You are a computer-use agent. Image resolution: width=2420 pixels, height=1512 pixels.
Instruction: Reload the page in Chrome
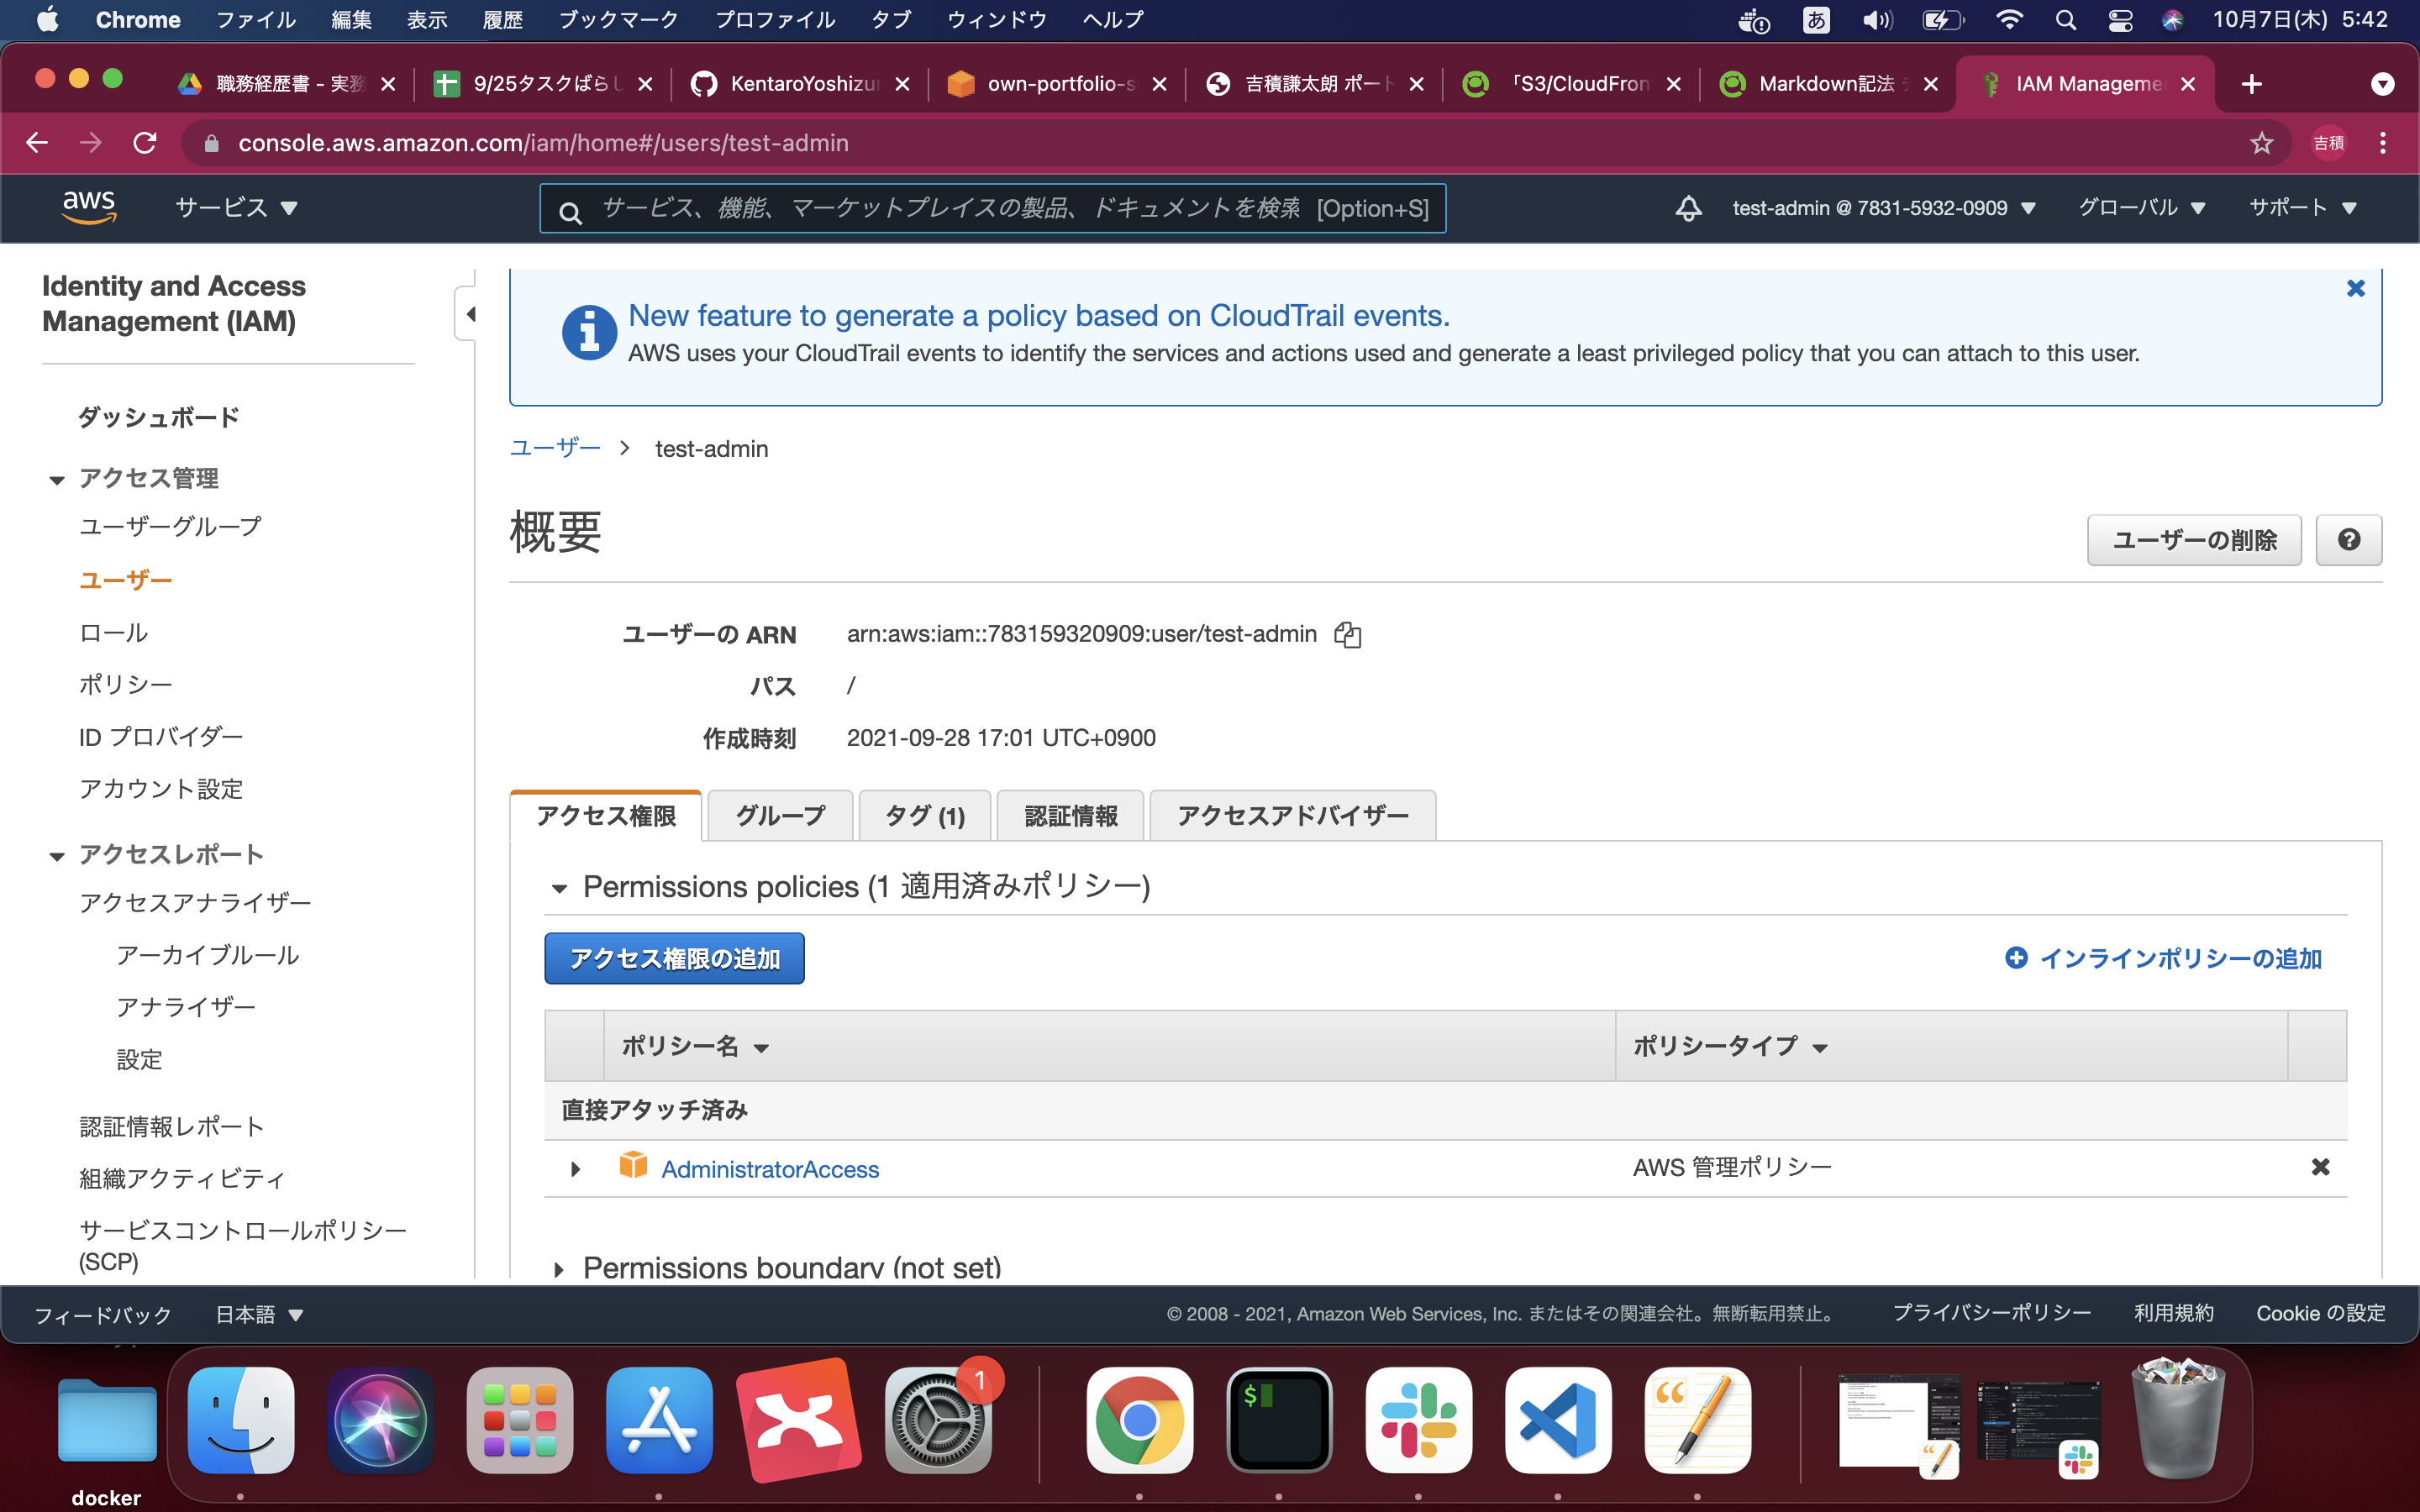click(146, 142)
